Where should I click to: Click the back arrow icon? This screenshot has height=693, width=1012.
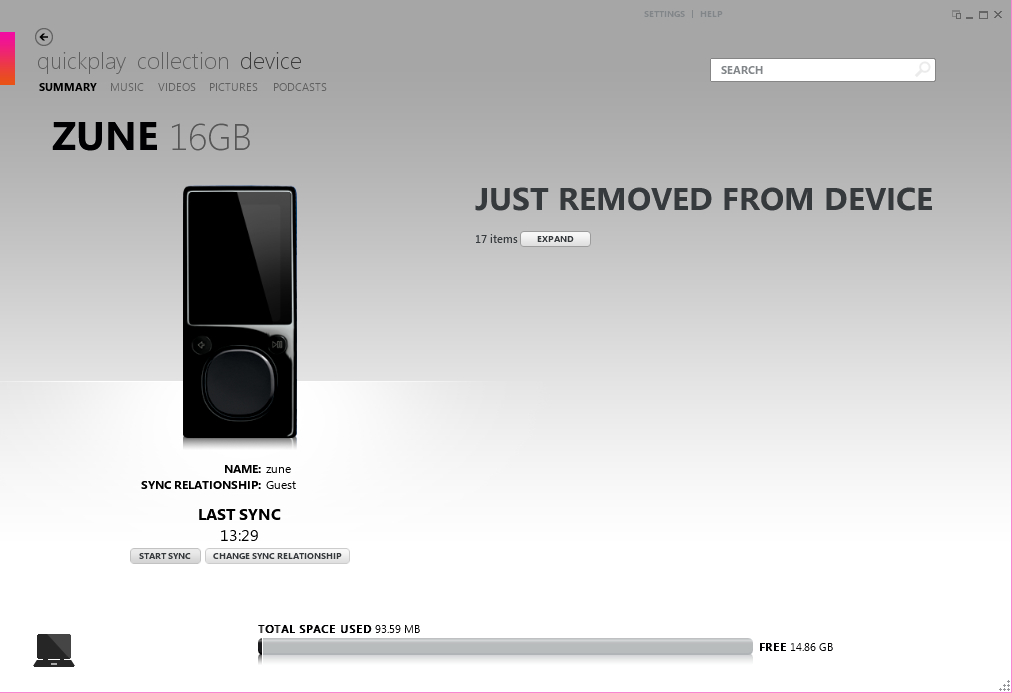tap(44, 37)
